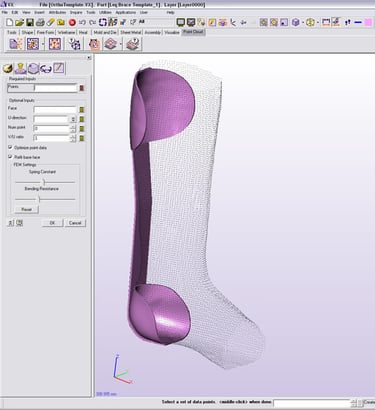Click the pink color square in toolbar

pos(368,22)
